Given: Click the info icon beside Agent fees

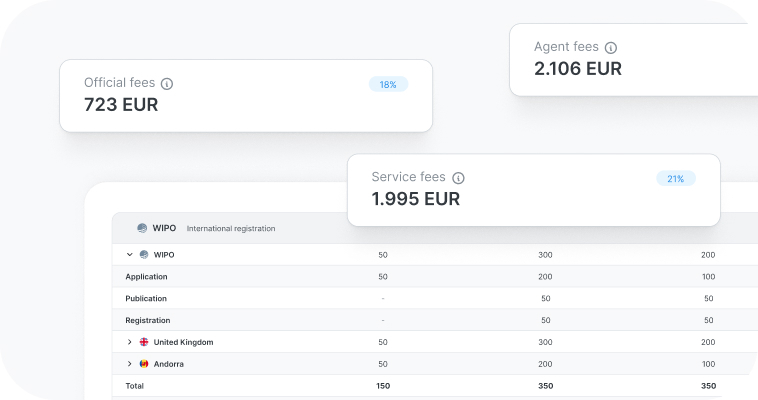Looking at the screenshot, I should click(611, 47).
